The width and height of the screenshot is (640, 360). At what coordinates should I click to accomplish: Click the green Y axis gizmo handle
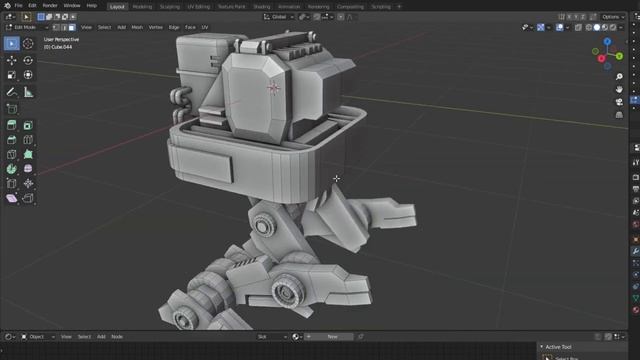(x=619, y=56)
